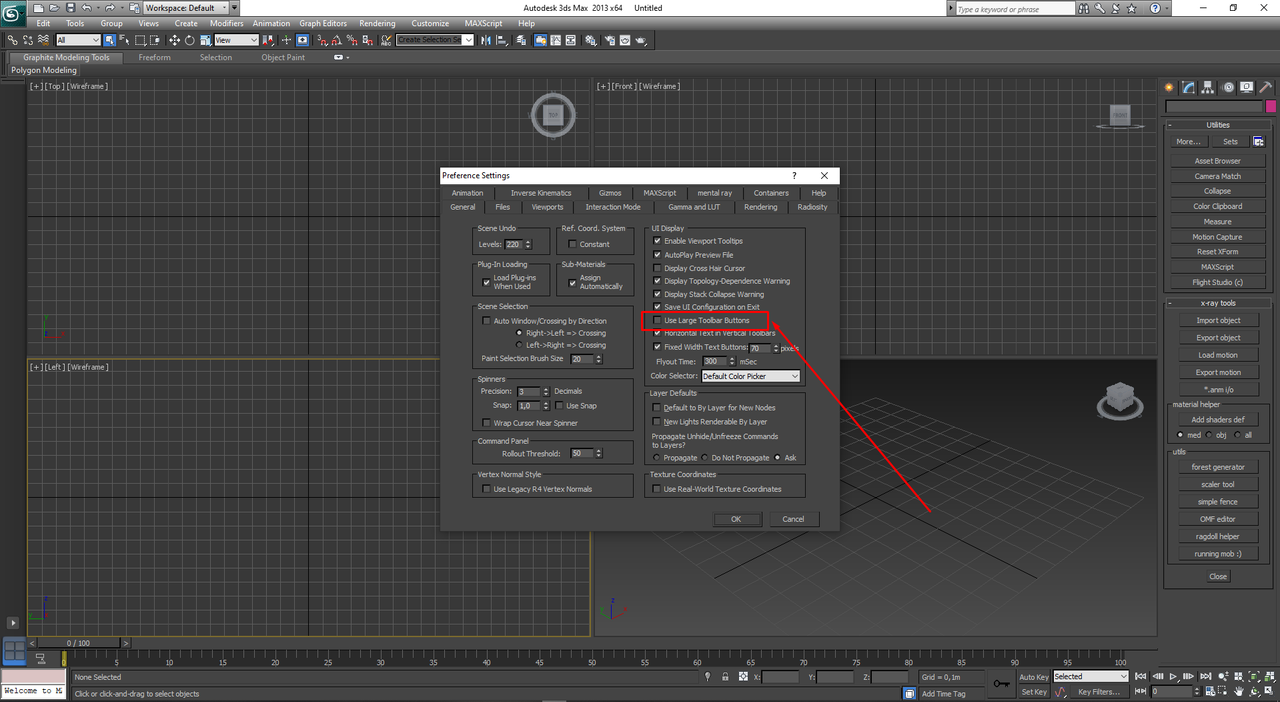
Task: Click the Save File icon in title bar
Action: pyautogui.click(x=70, y=8)
